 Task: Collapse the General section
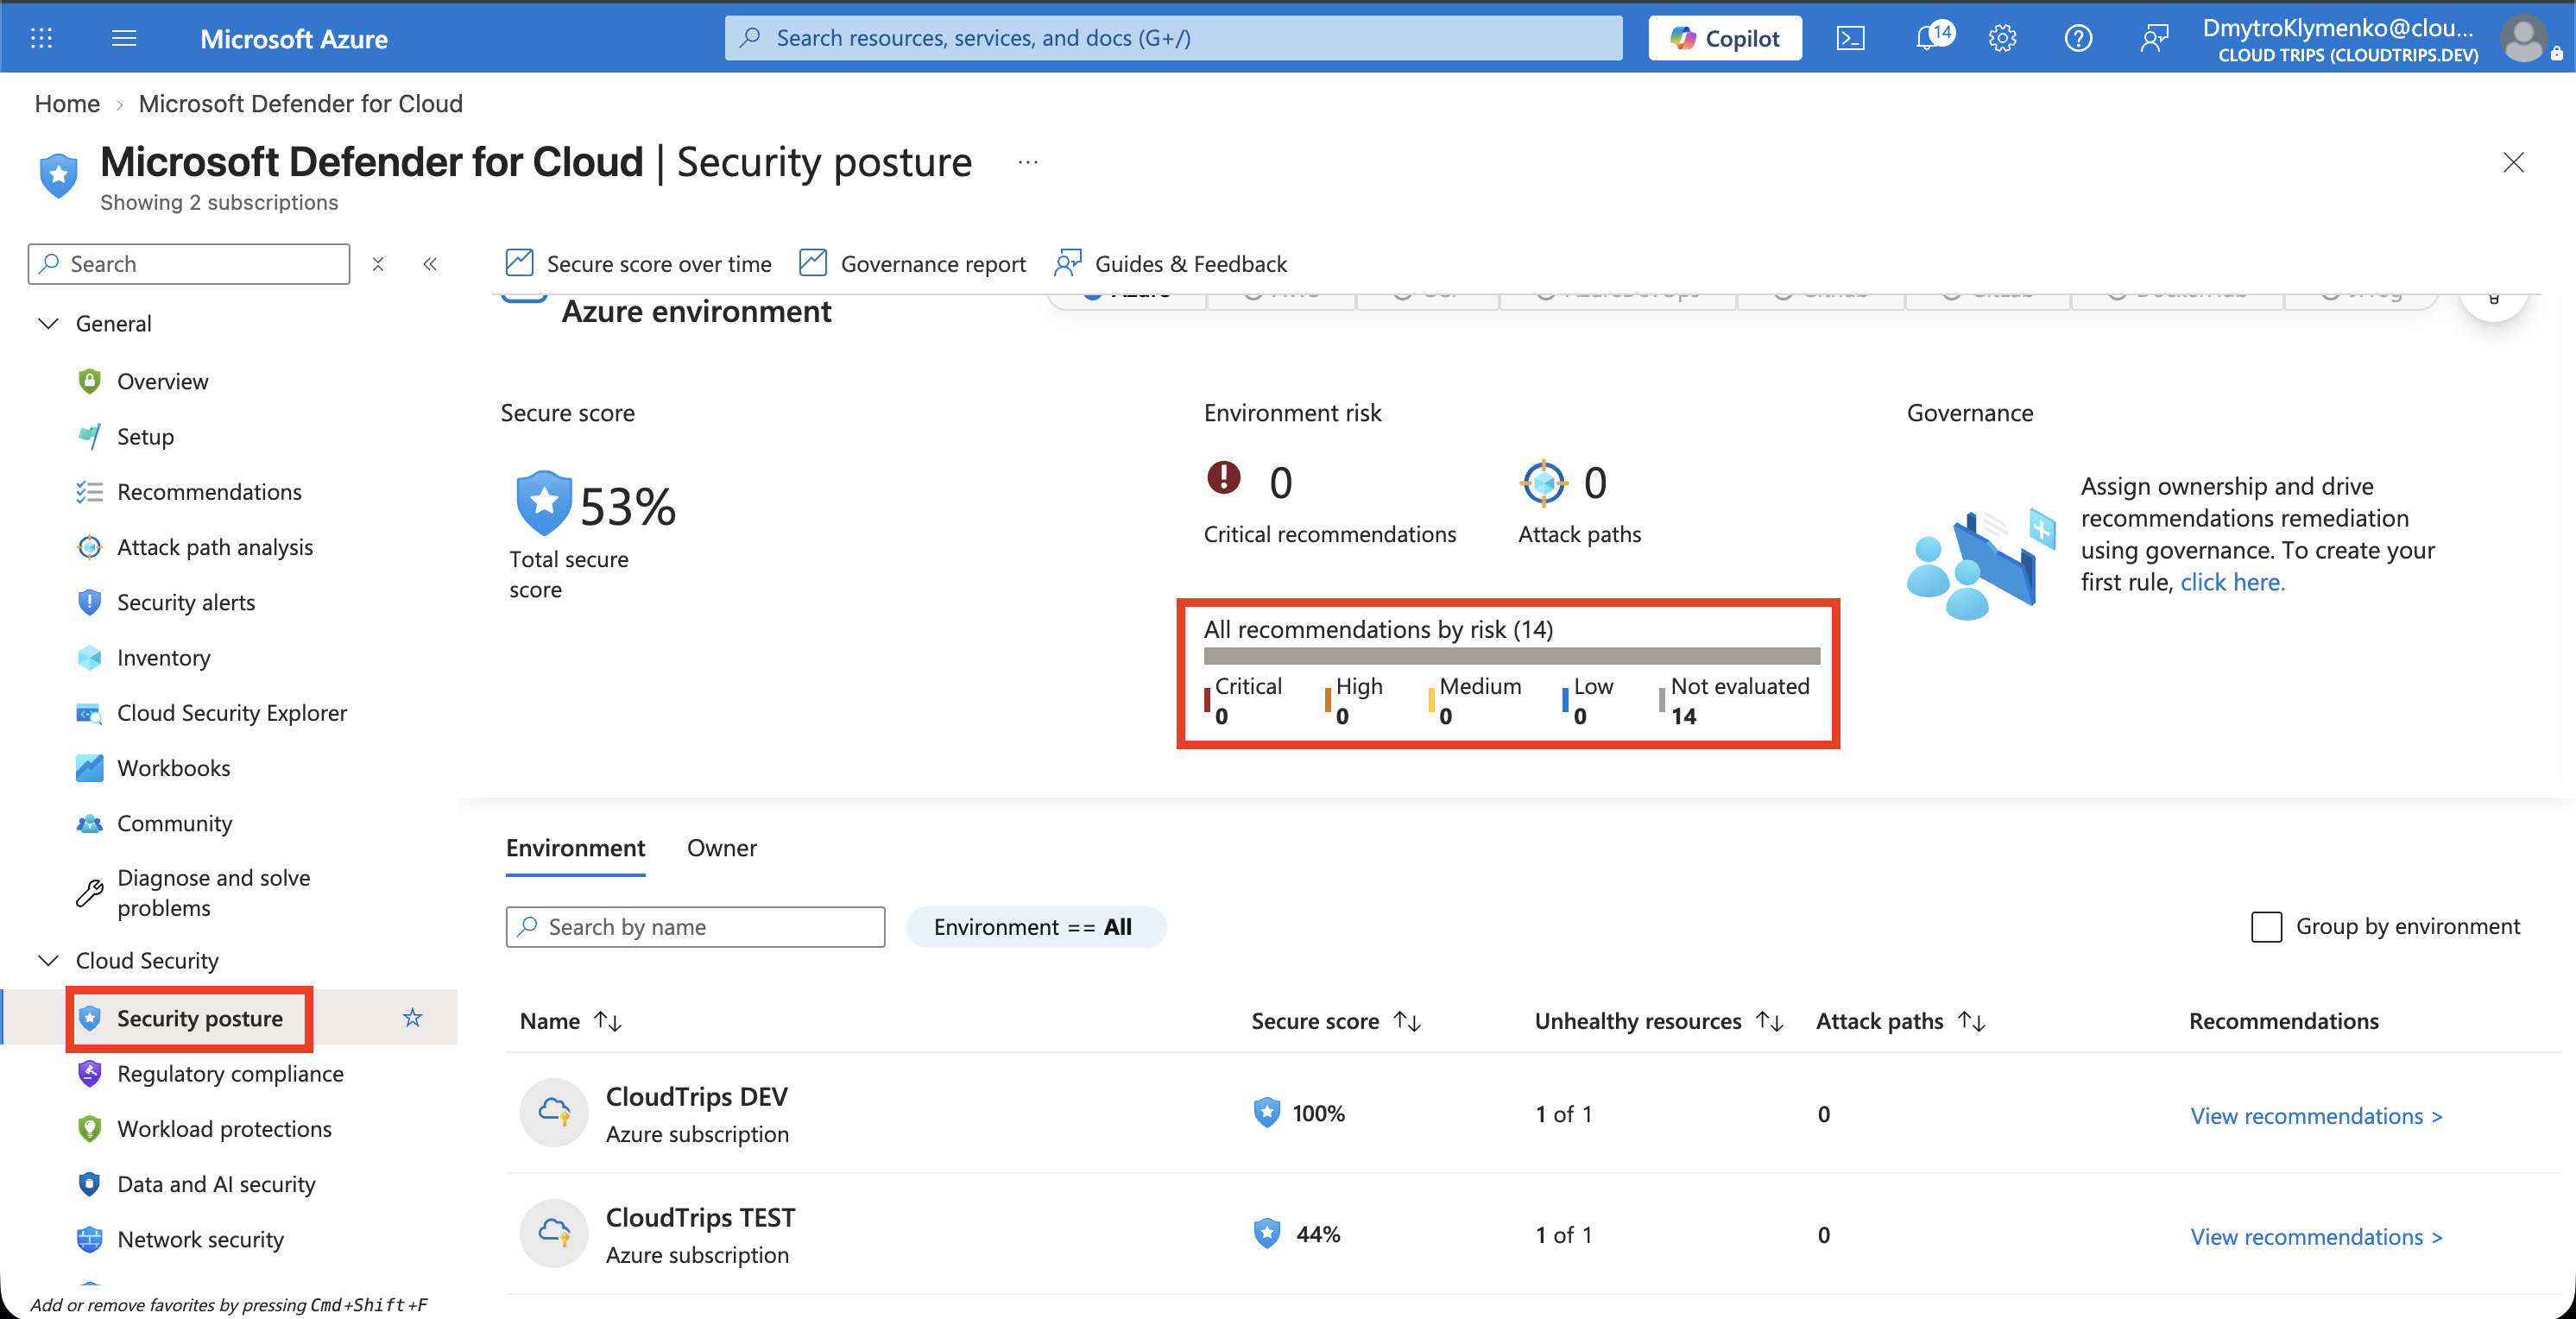click(48, 323)
